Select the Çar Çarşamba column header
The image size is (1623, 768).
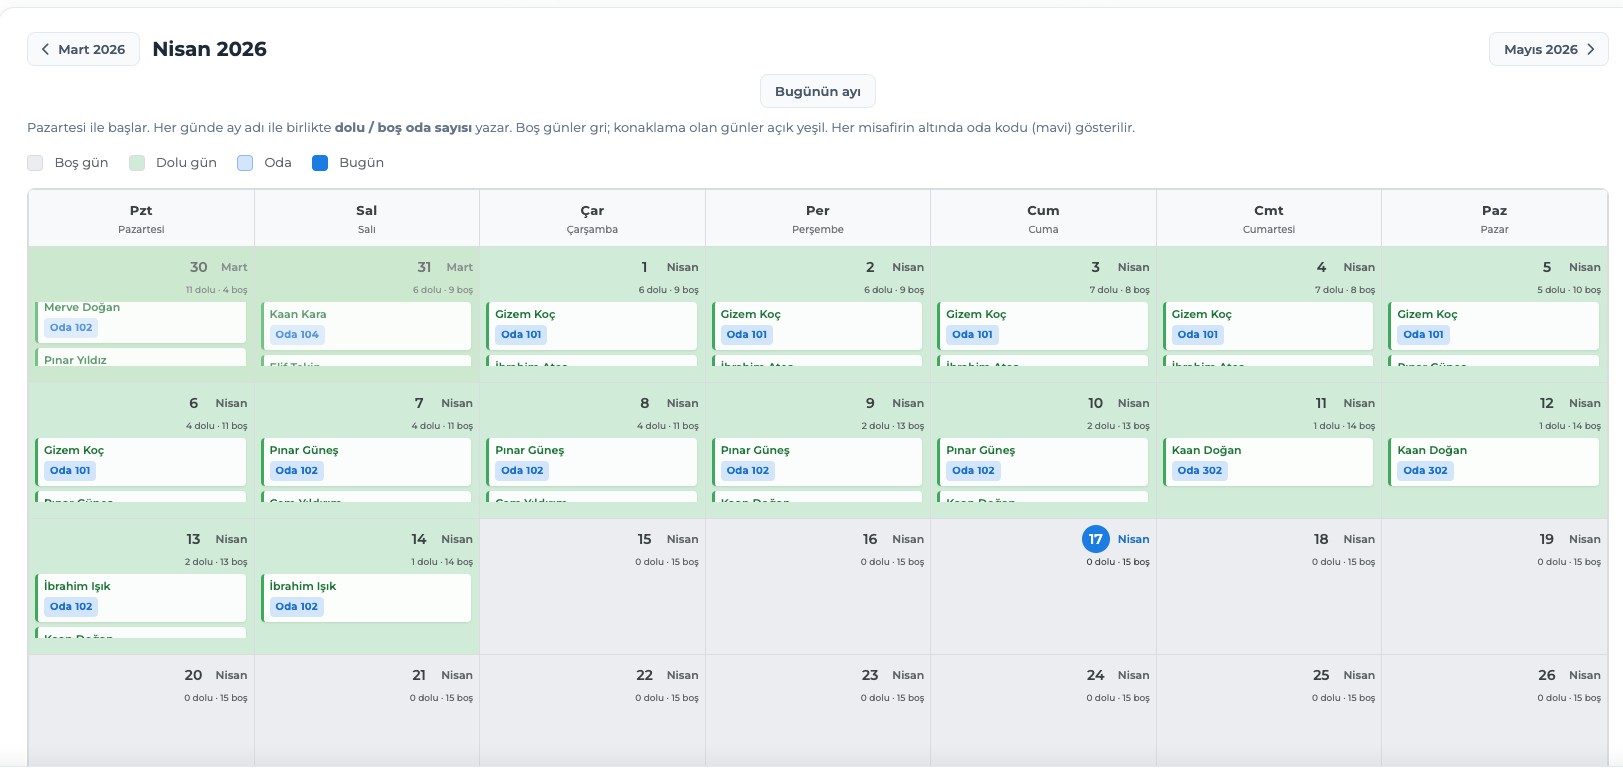tap(592, 218)
